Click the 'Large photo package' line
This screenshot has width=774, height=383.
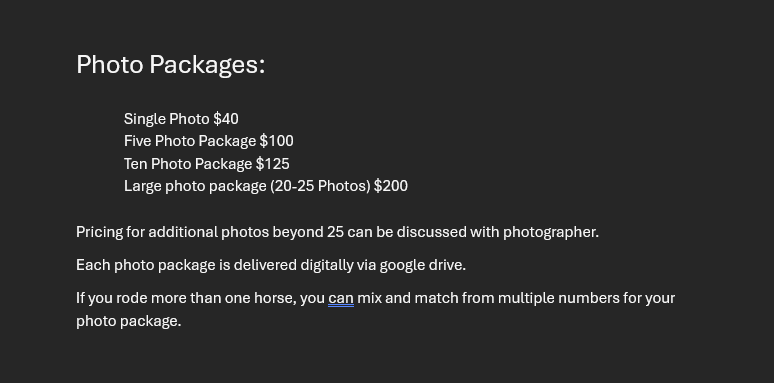[x=266, y=186]
